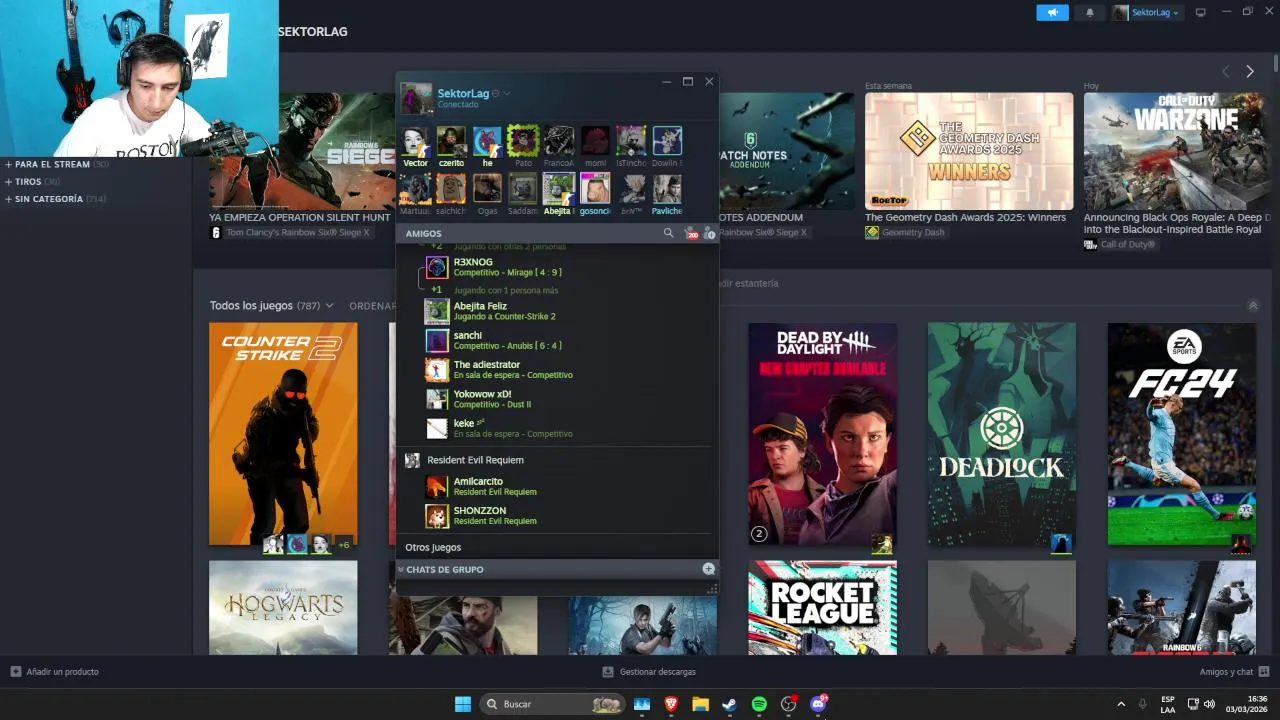1280x720 pixels.
Task: Open chat with keke
Action: pos(557,428)
